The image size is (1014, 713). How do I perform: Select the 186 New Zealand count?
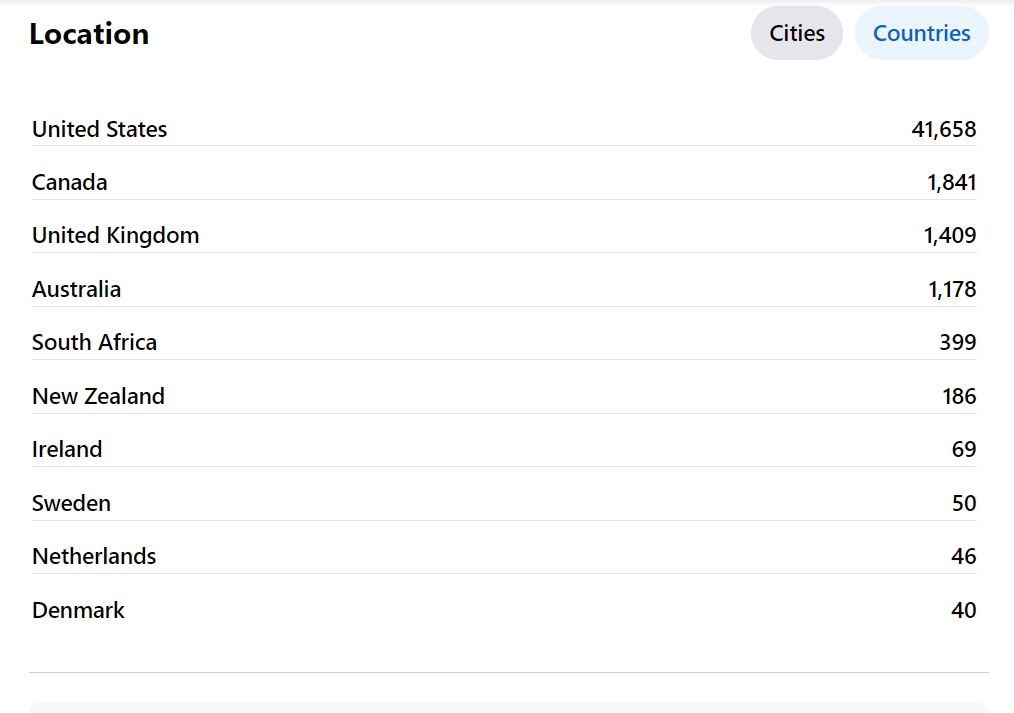pos(959,396)
